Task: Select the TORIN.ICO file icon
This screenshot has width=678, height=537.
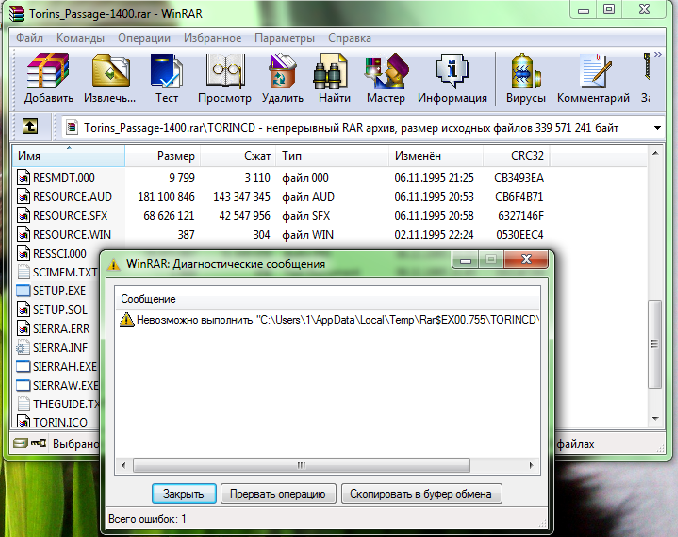Action: pyautogui.click(x=23, y=422)
